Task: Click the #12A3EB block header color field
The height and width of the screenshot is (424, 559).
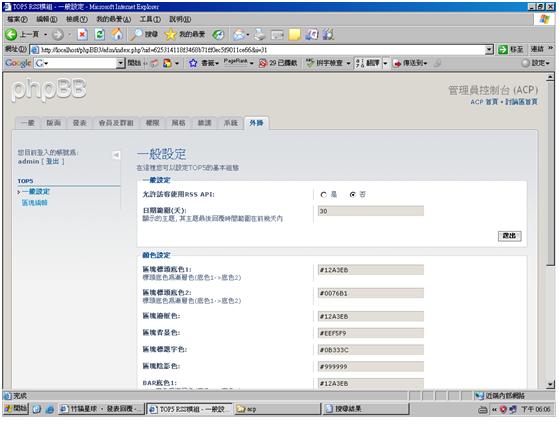Action: pyautogui.click(x=371, y=270)
